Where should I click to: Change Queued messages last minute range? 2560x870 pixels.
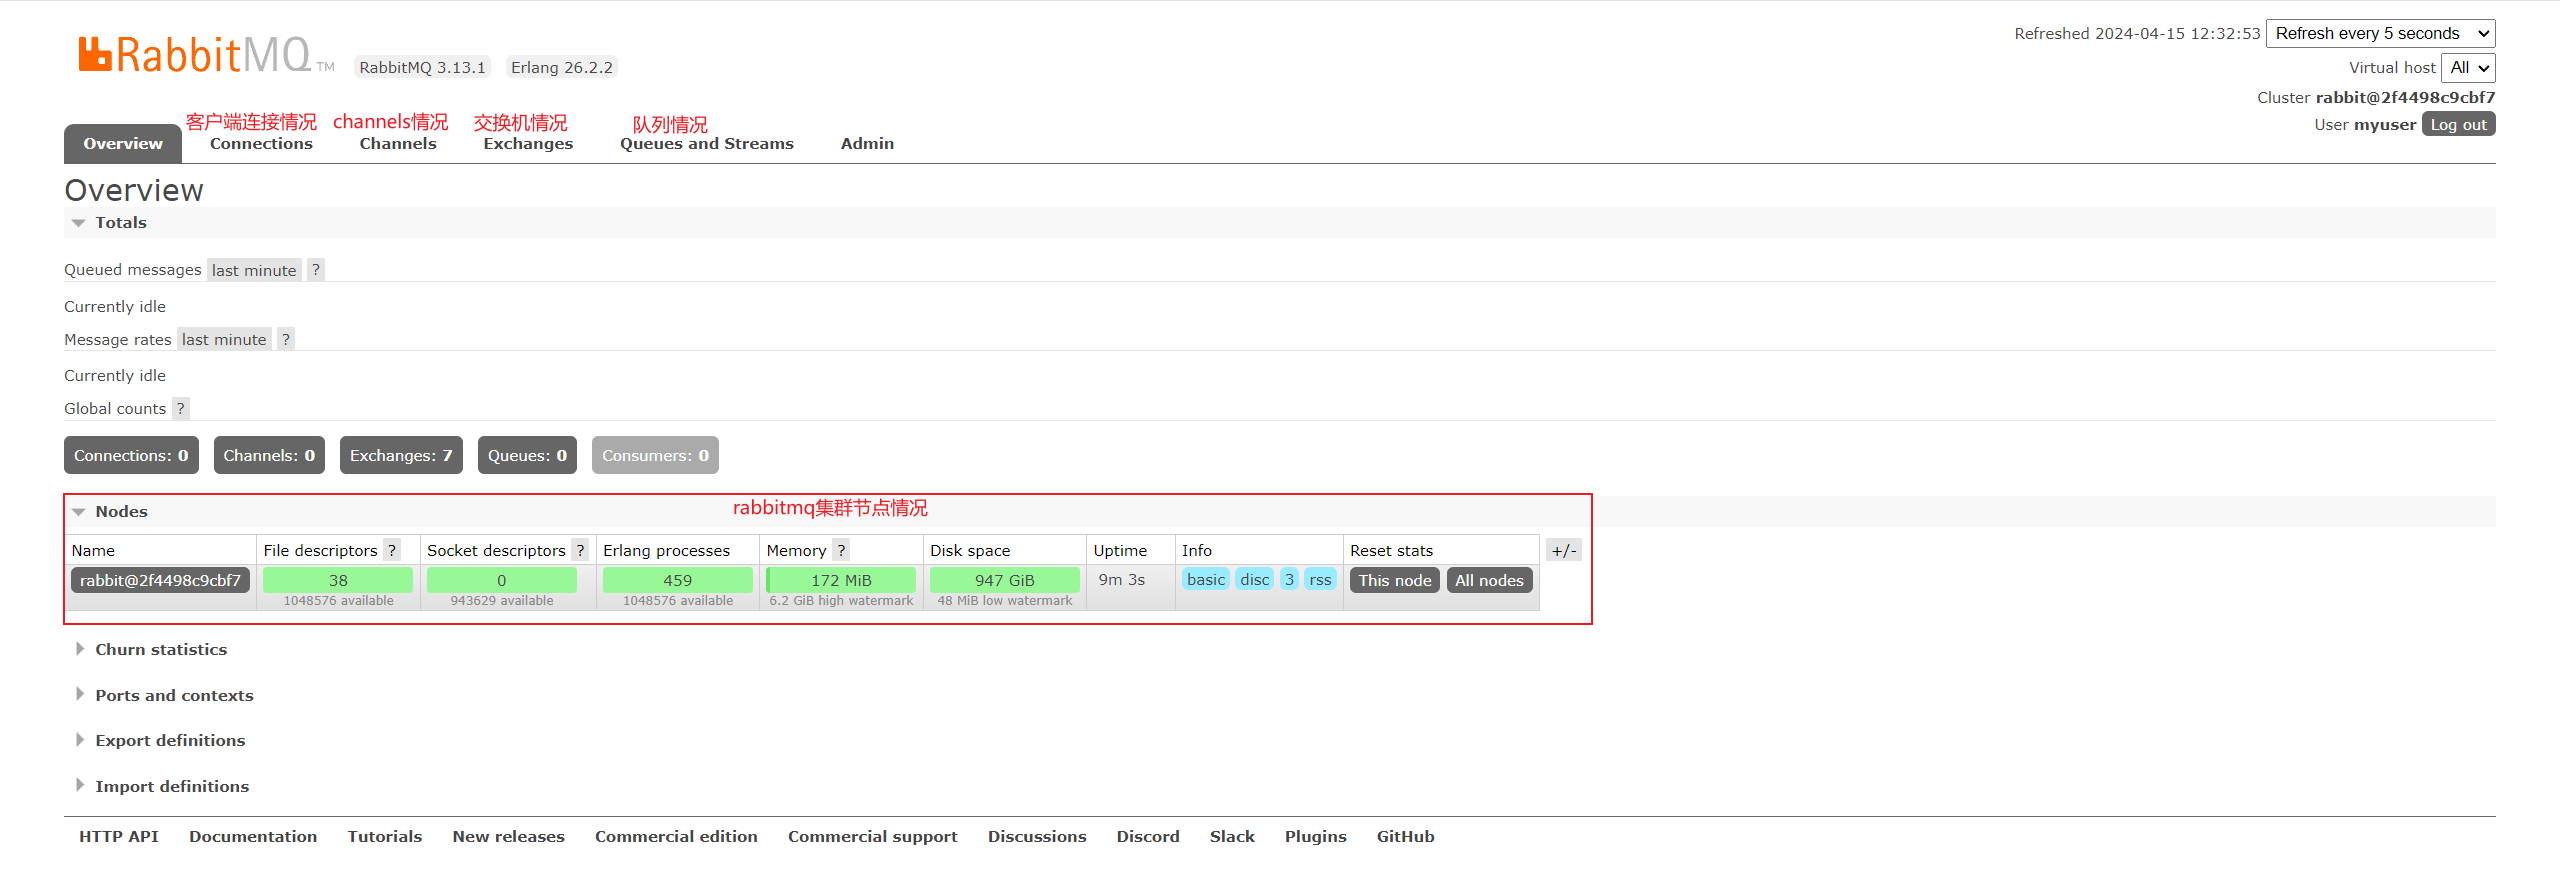point(254,270)
